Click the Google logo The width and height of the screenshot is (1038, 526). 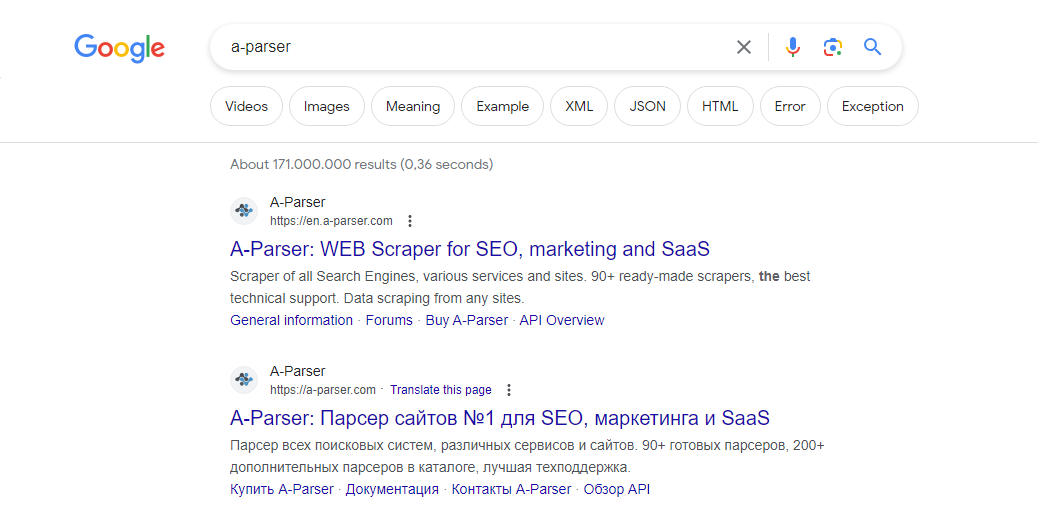pos(119,48)
